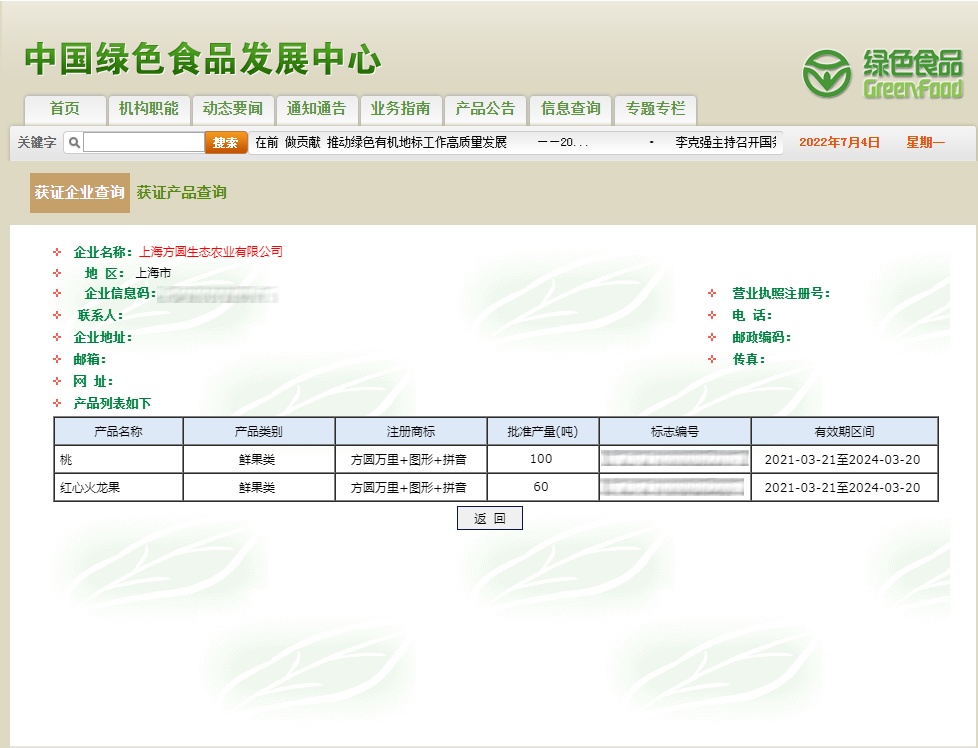Select the 专题专栏 tab
The width and height of the screenshot is (978, 748).
pos(655,109)
